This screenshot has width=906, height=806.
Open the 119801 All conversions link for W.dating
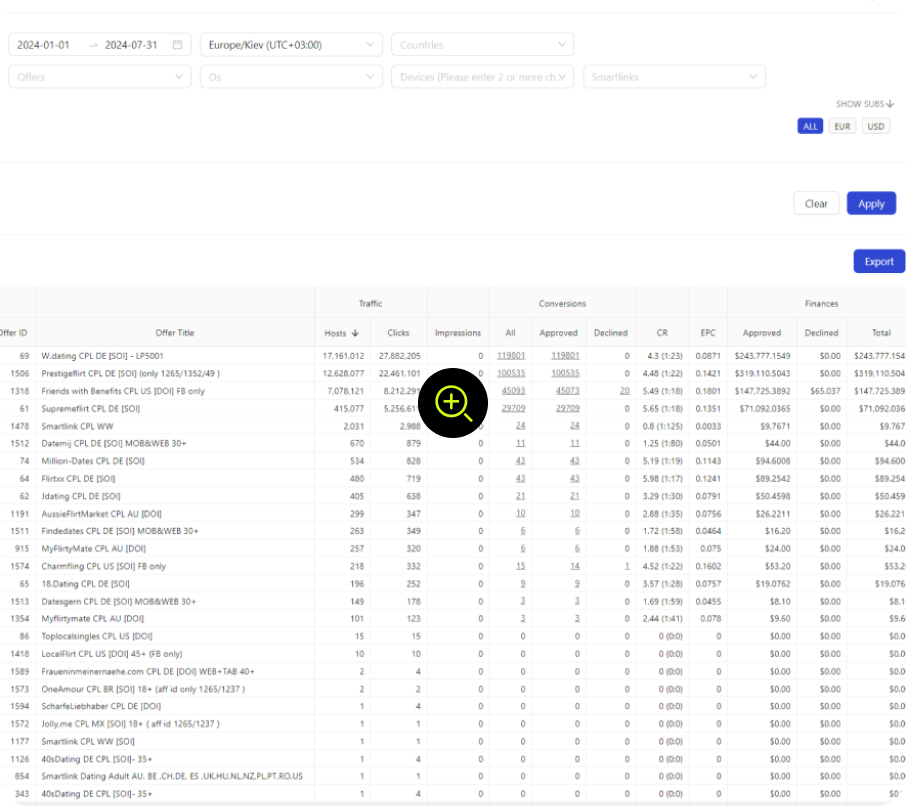tap(511, 356)
